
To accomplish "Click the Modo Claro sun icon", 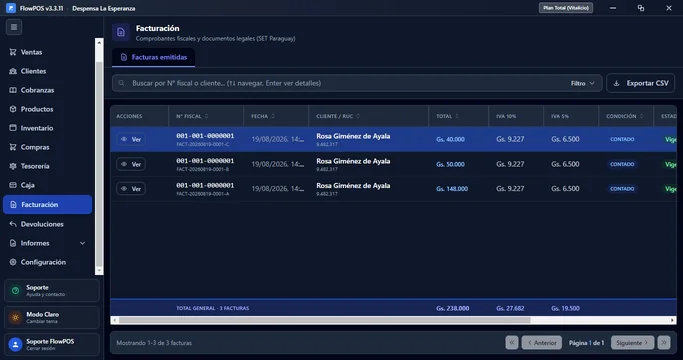I will pyautogui.click(x=15, y=317).
